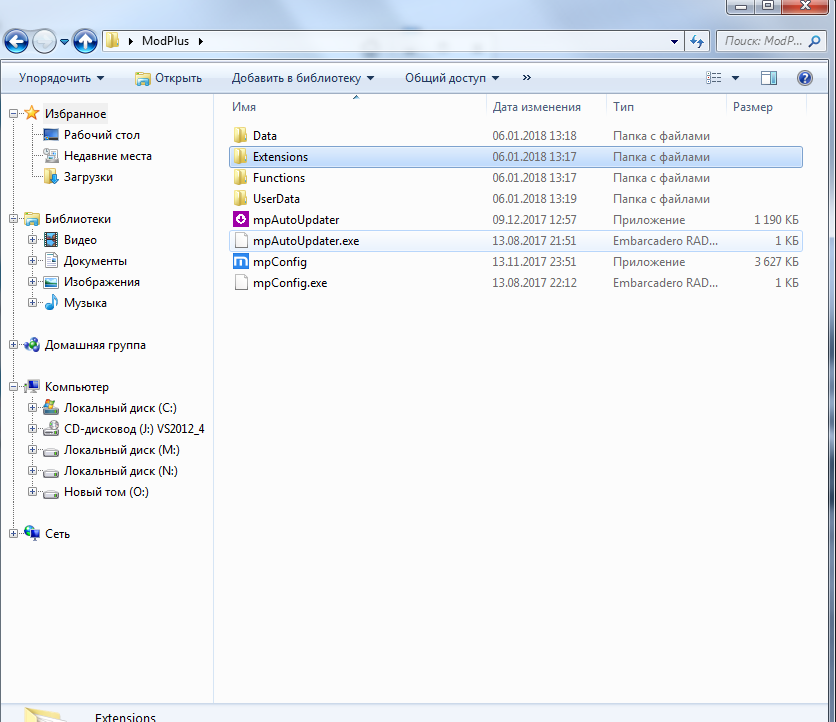Click the folder icon in address bar
Viewport: 836px width, 722px height.
(x=112, y=41)
